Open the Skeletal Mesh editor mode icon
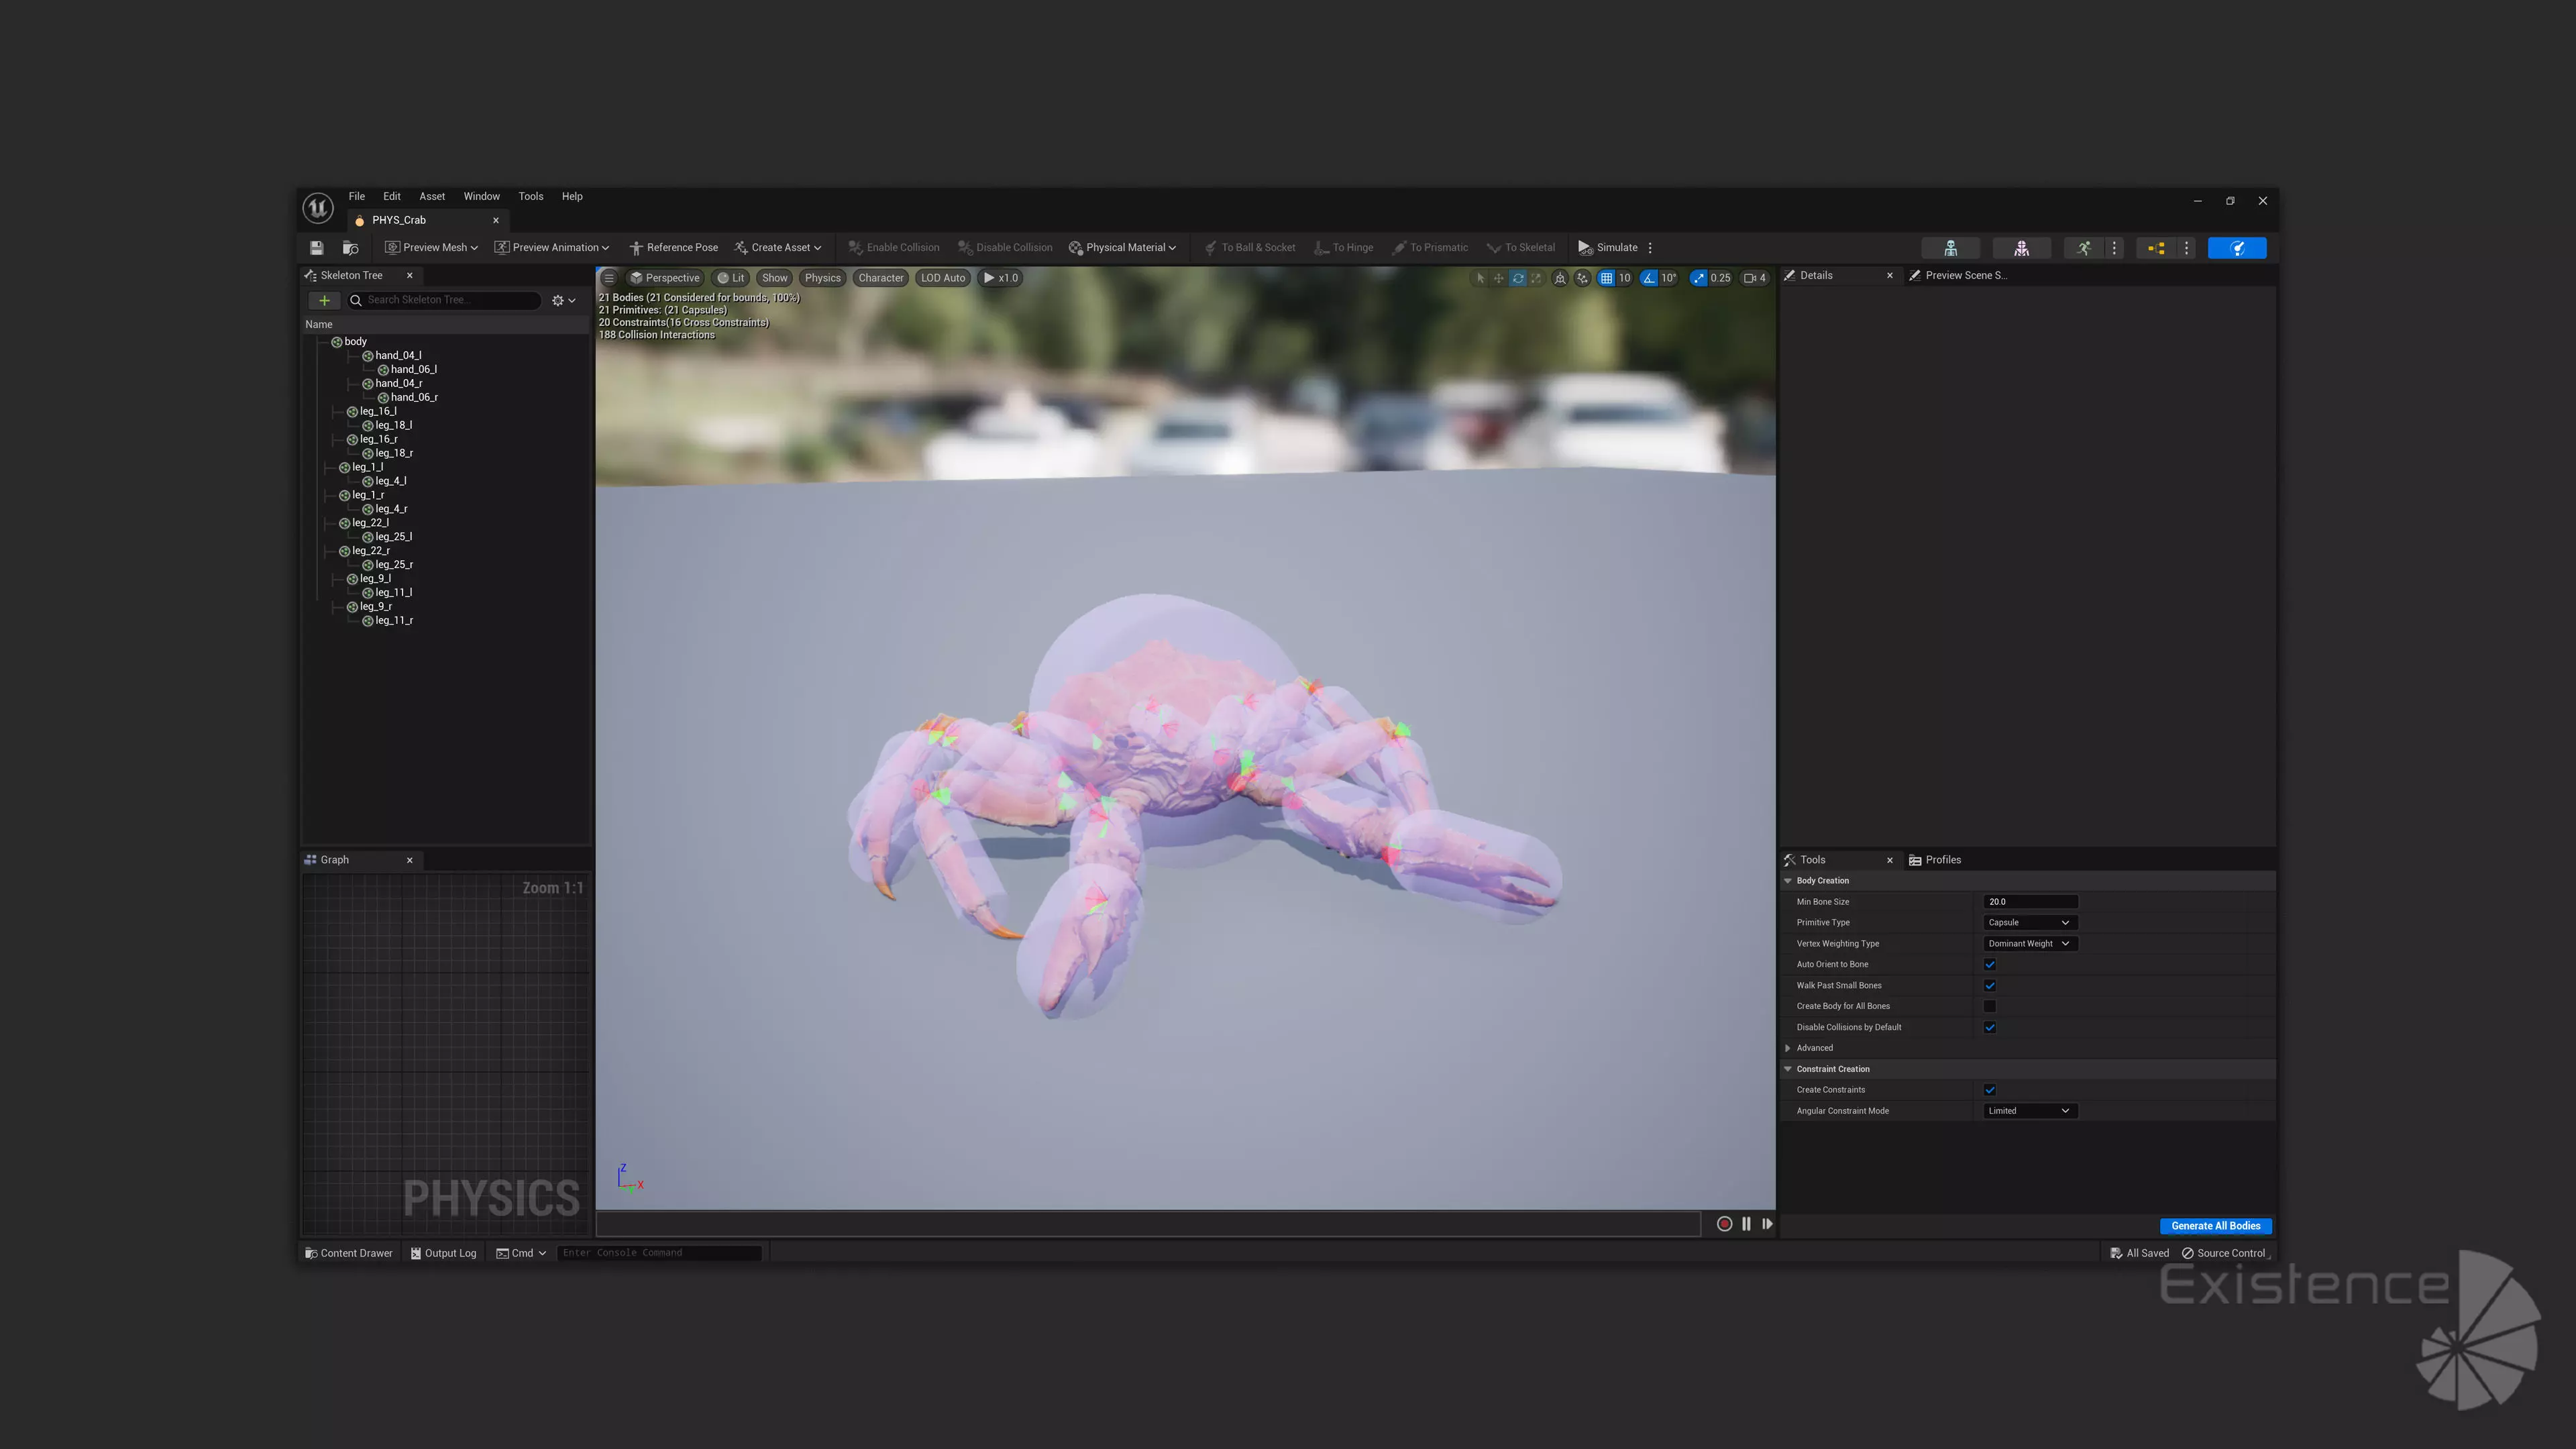Screen dimensions: 2576x1449 2021,248
